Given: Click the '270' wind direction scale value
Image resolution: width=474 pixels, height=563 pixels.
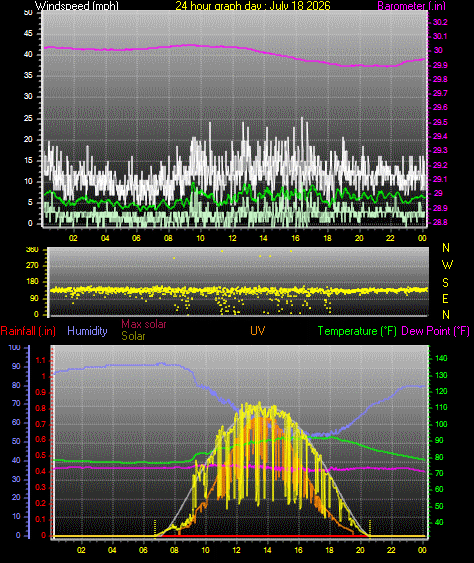Looking at the screenshot, I should [32, 266].
